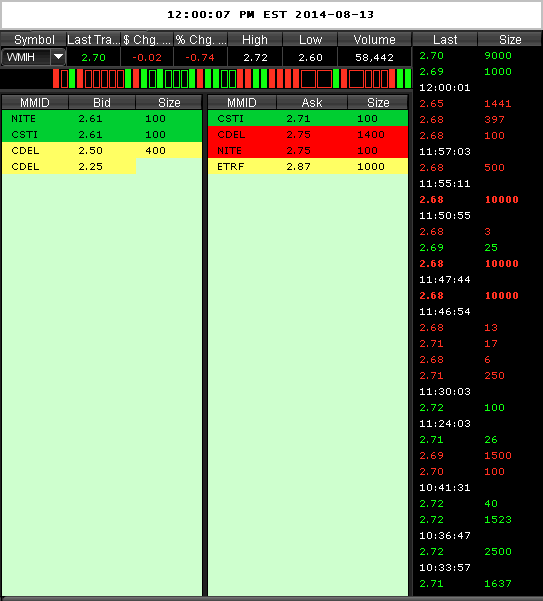Click the dollar change value -0.02

tap(147, 57)
